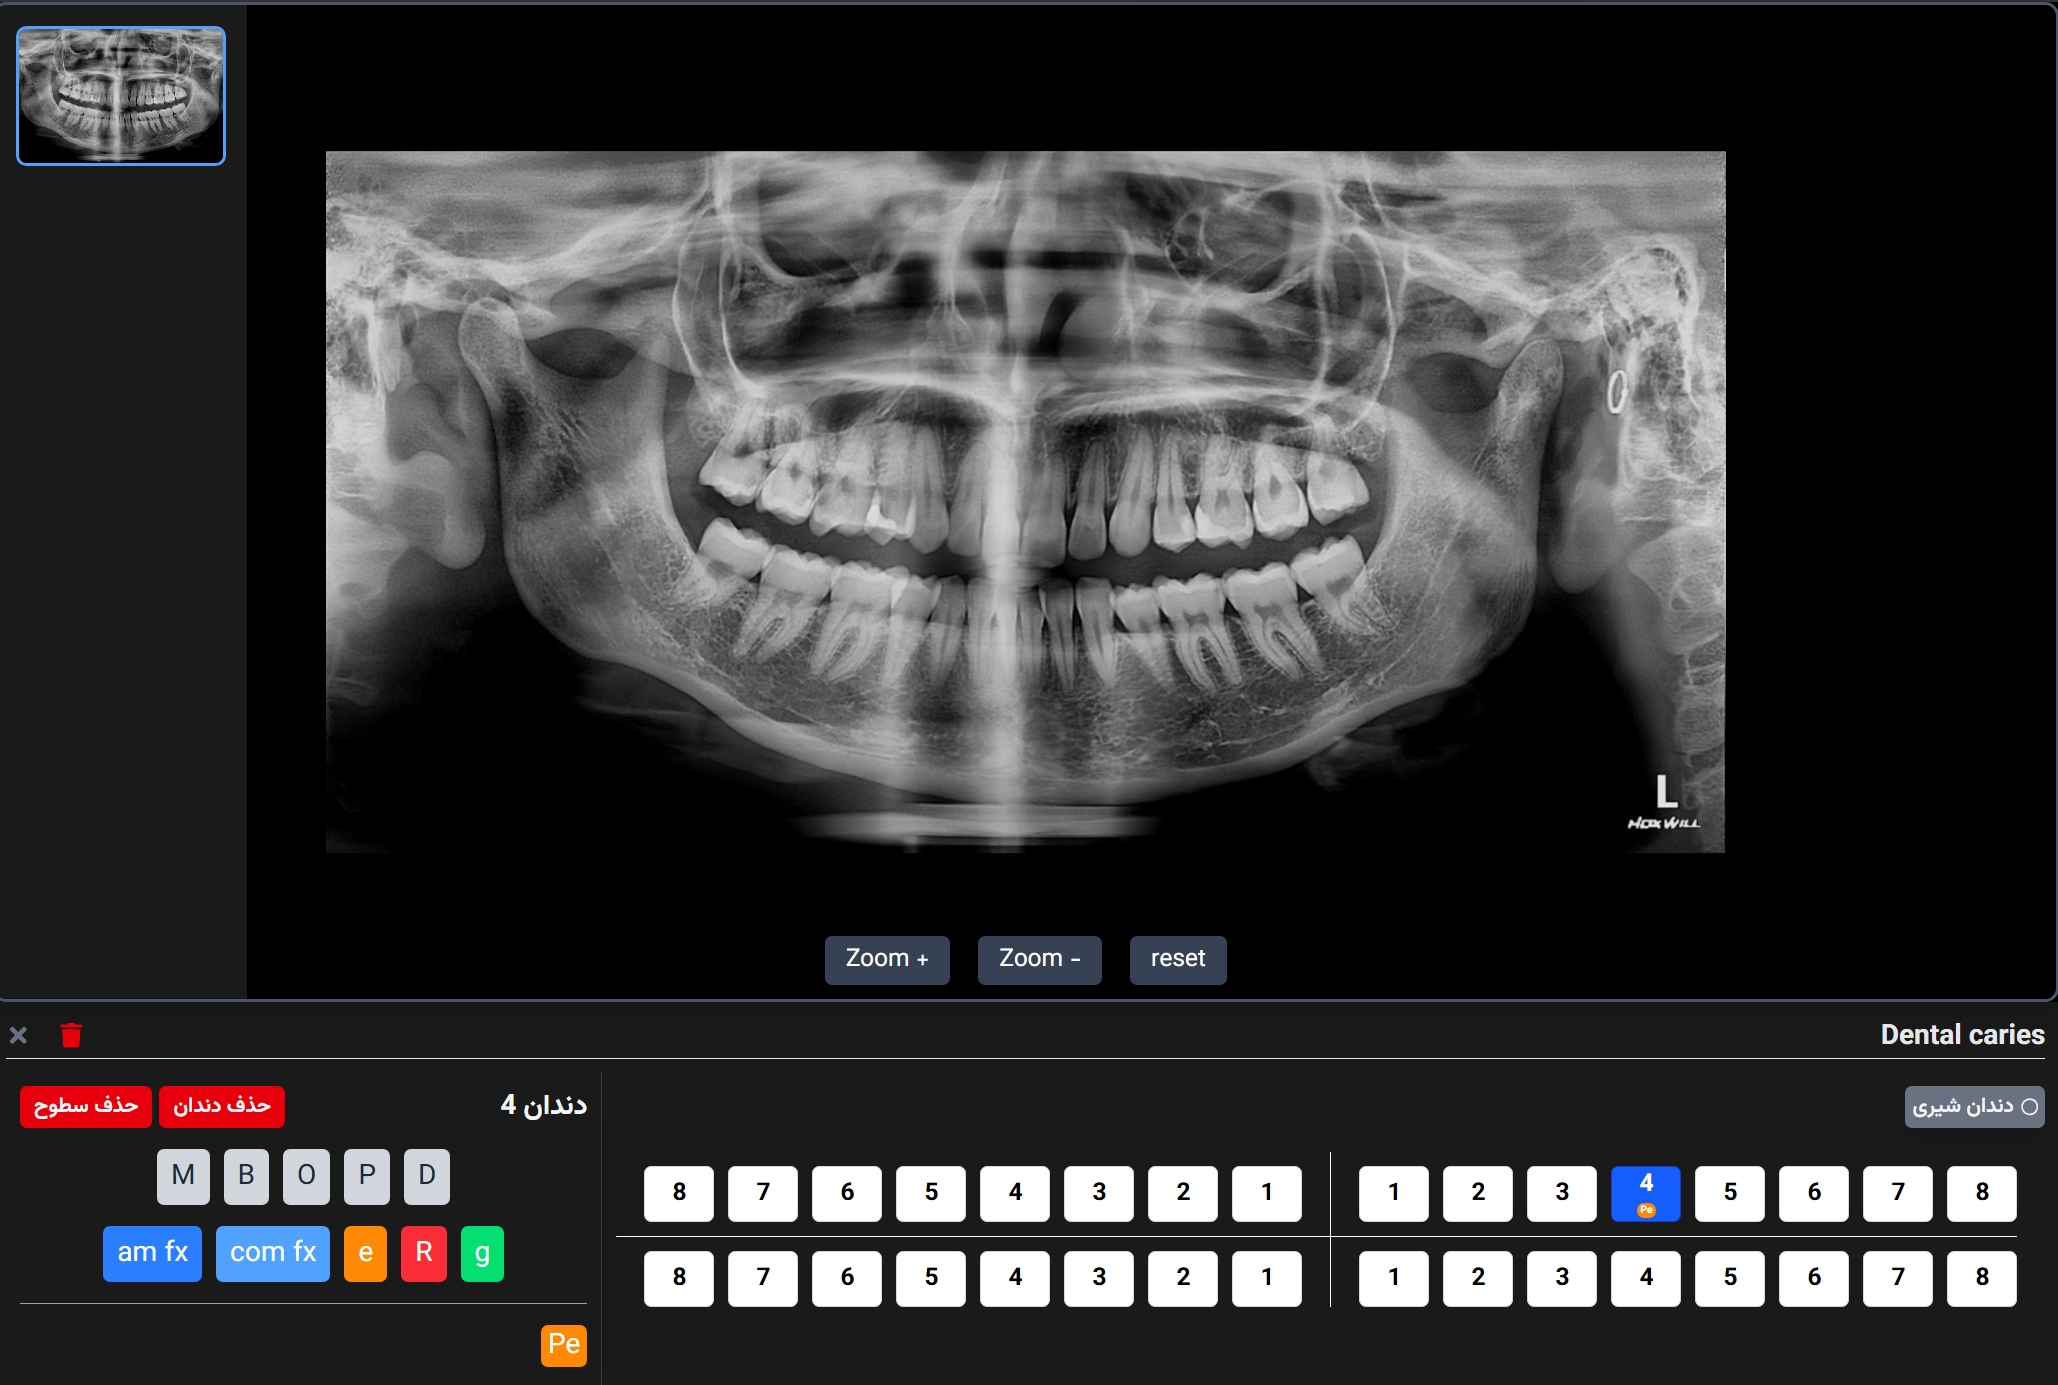Viewport: 2058px width, 1385px height.
Task: Choose the P tooth surface
Action: [x=367, y=1175]
